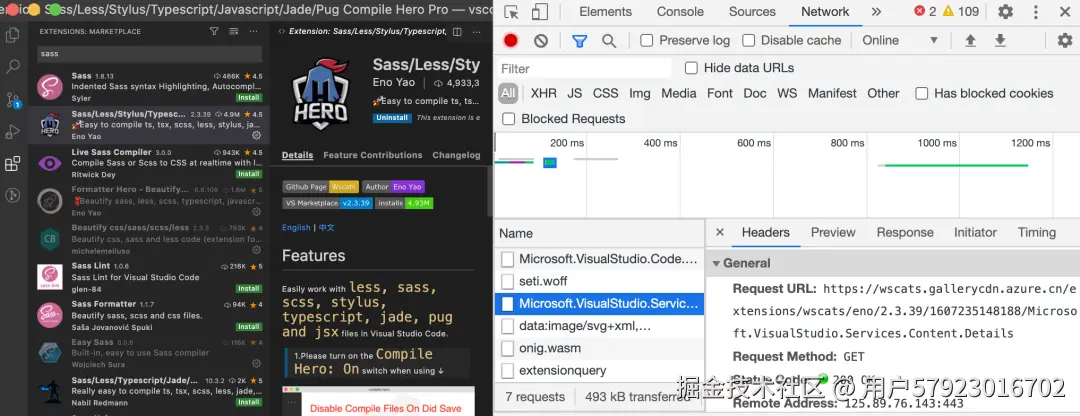Screen dimensions: 1080x416
Task: Switch to the Elements tab
Action: 605,12
